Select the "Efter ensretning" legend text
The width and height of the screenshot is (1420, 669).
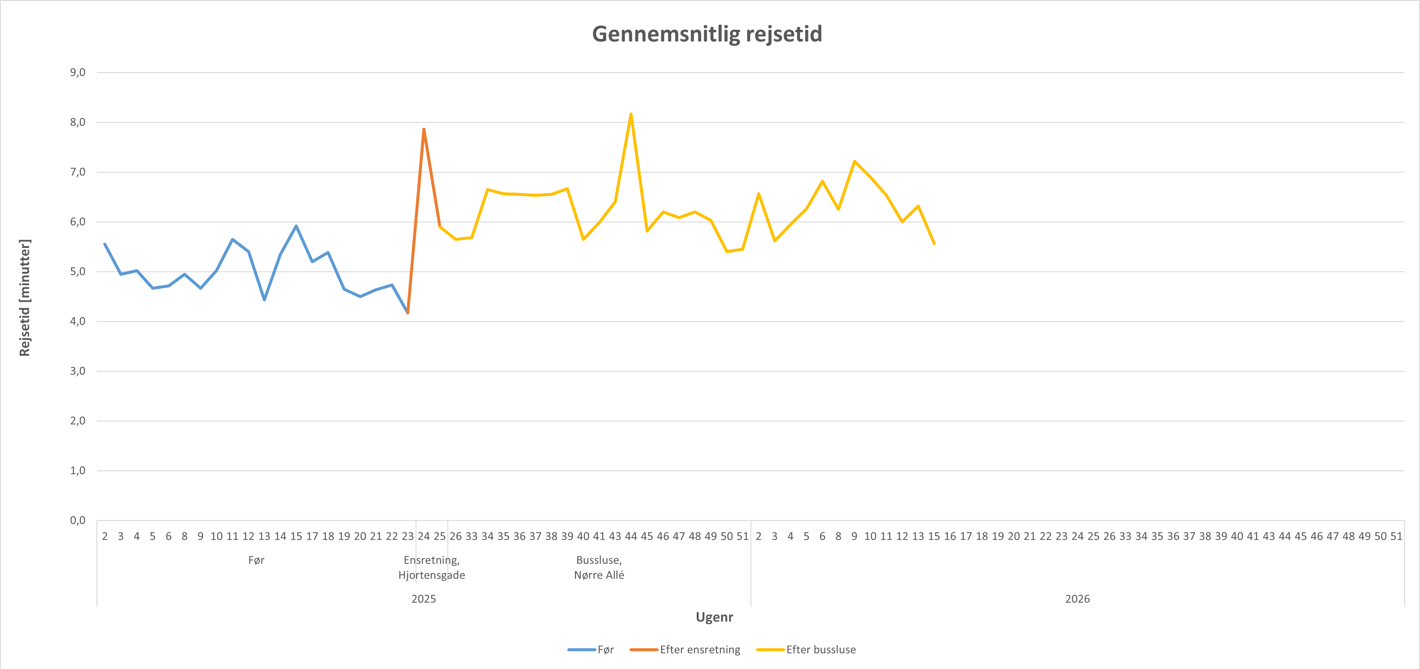(x=700, y=650)
